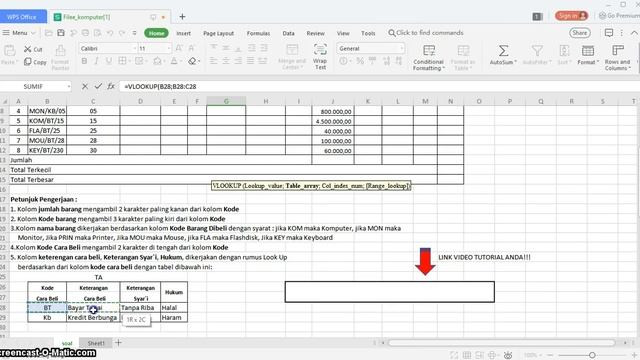Viewport: 640px width, 360px height.
Task: Click into the formula bar input
Action: click(x=380, y=87)
